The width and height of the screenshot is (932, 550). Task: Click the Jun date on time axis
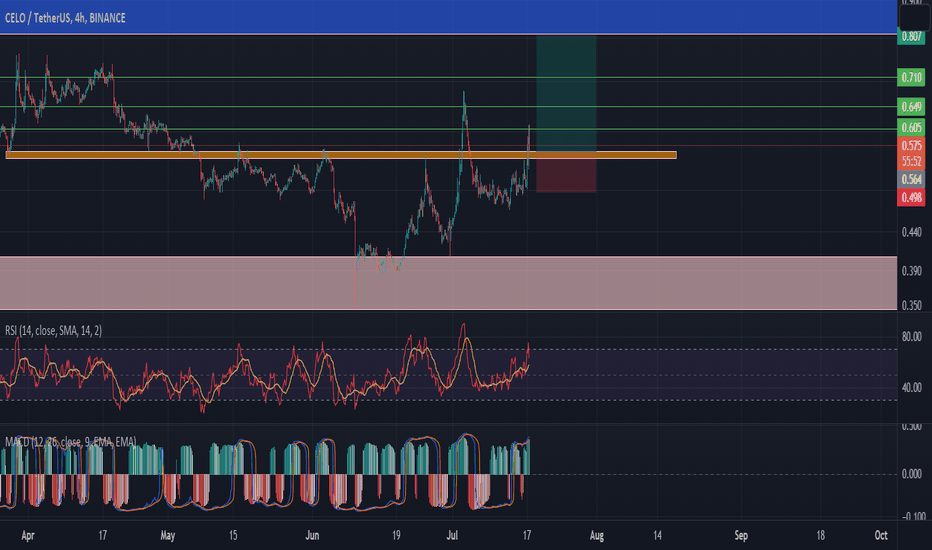(x=312, y=536)
